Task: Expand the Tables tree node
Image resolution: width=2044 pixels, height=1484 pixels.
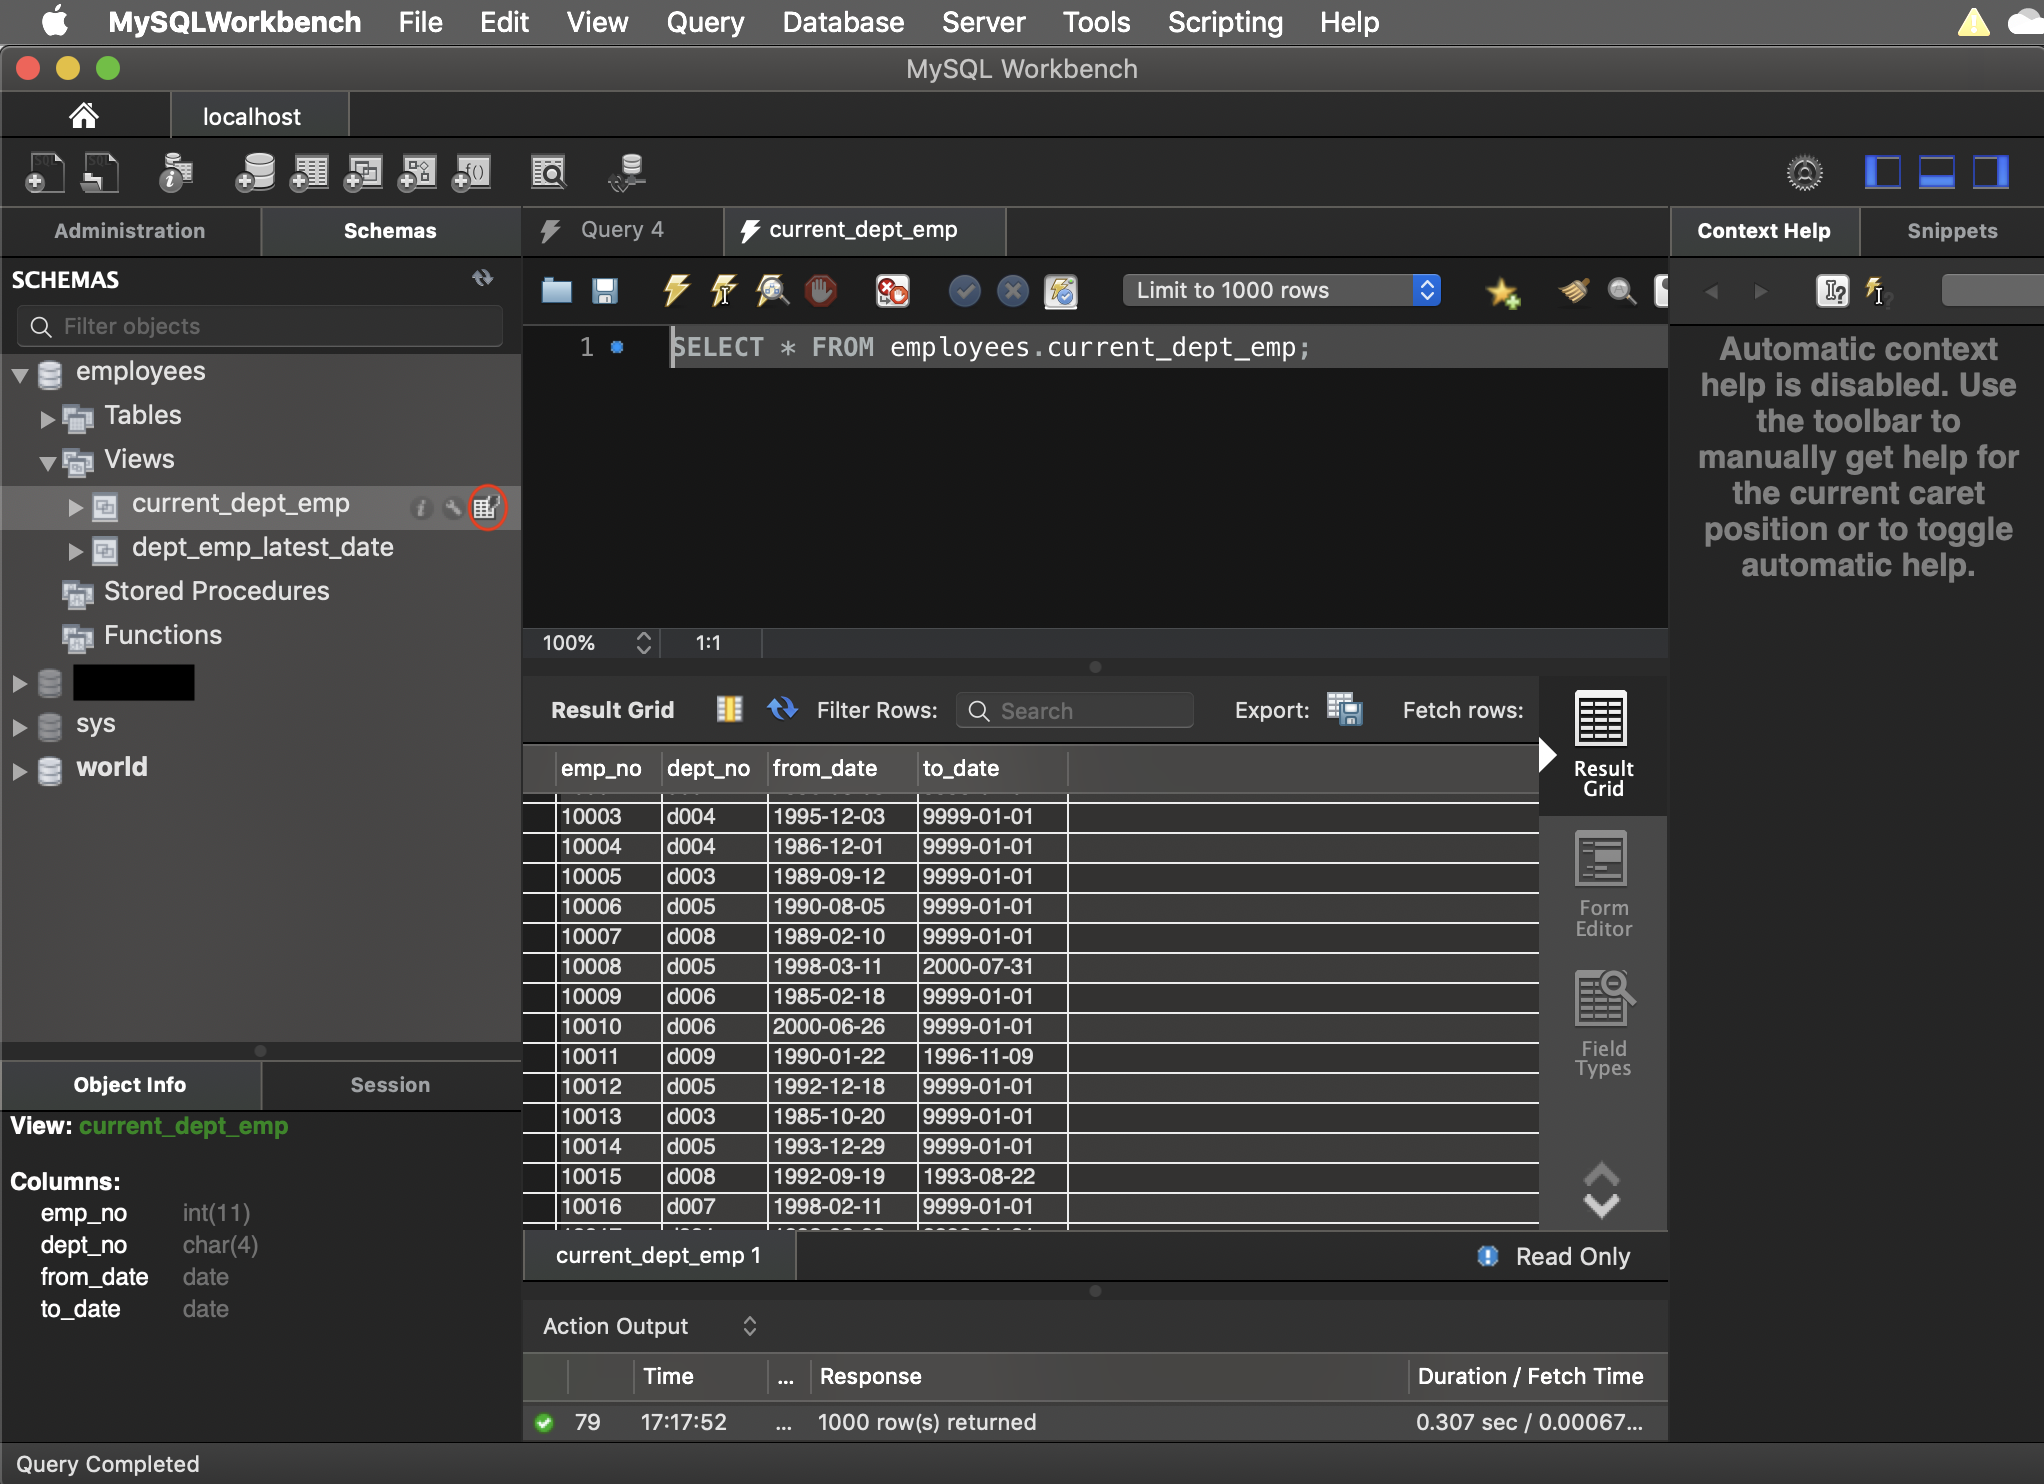Action: 47,418
